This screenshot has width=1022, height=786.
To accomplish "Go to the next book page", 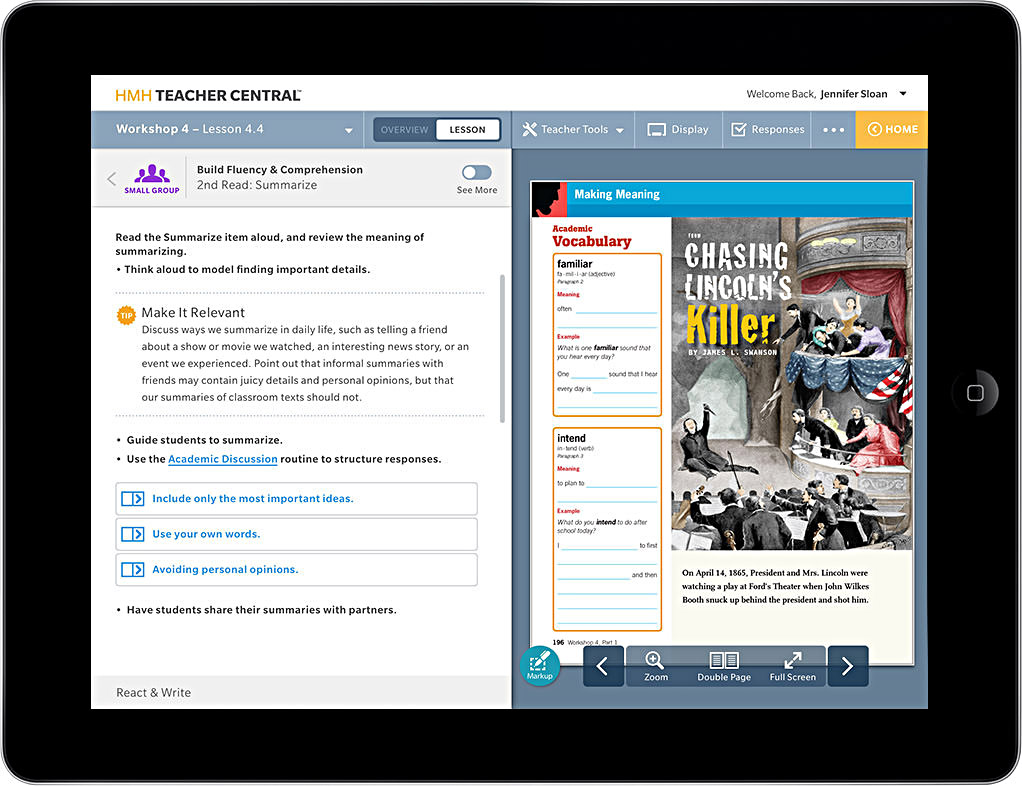I will [x=847, y=666].
